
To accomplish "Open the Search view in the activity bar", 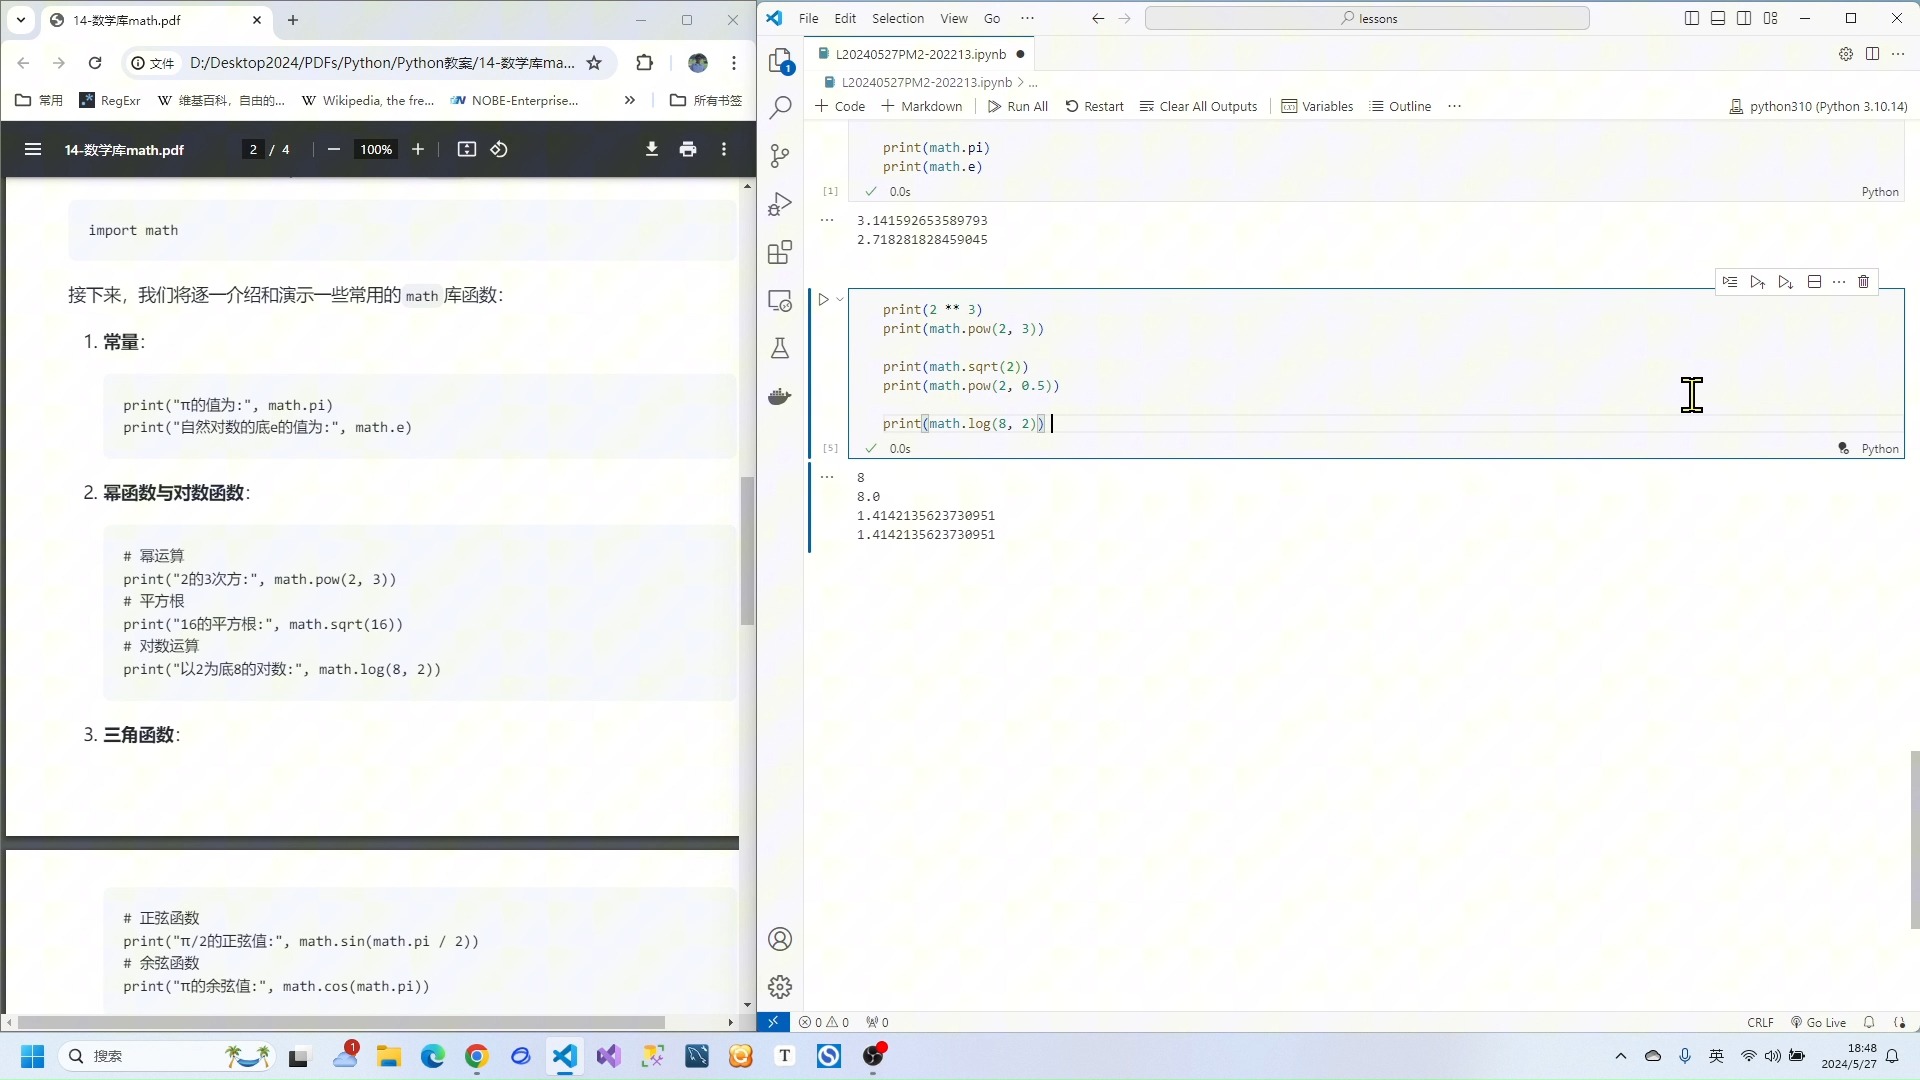I will [x=780, y=107].
